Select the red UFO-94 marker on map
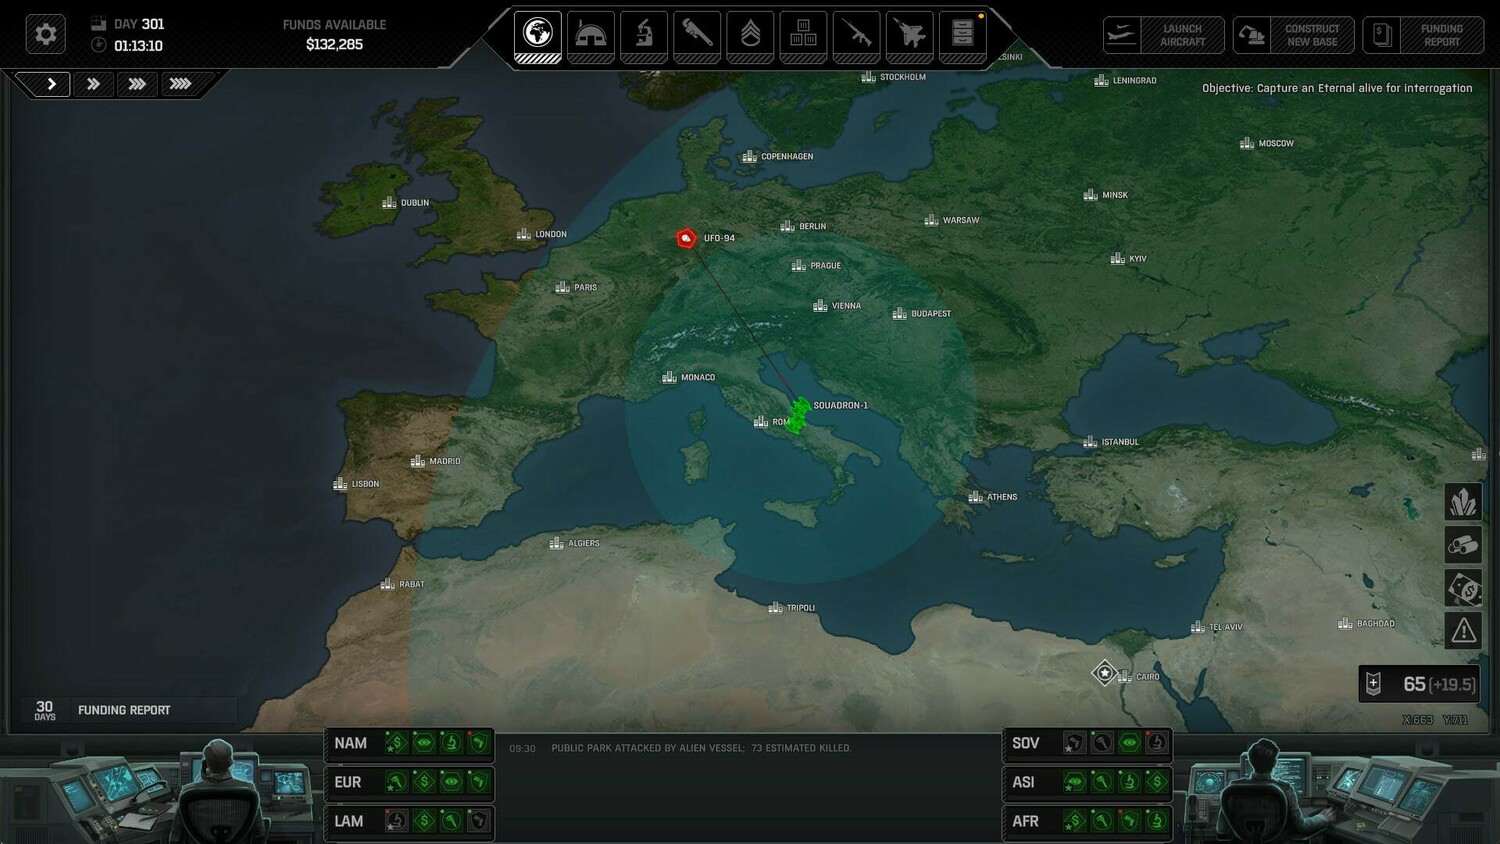 pos(686,238)
